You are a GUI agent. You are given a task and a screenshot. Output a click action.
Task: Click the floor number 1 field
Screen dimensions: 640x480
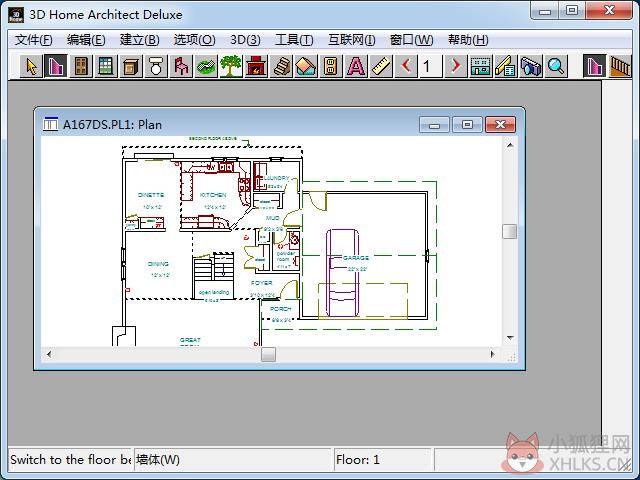click(x=431, y=66)
